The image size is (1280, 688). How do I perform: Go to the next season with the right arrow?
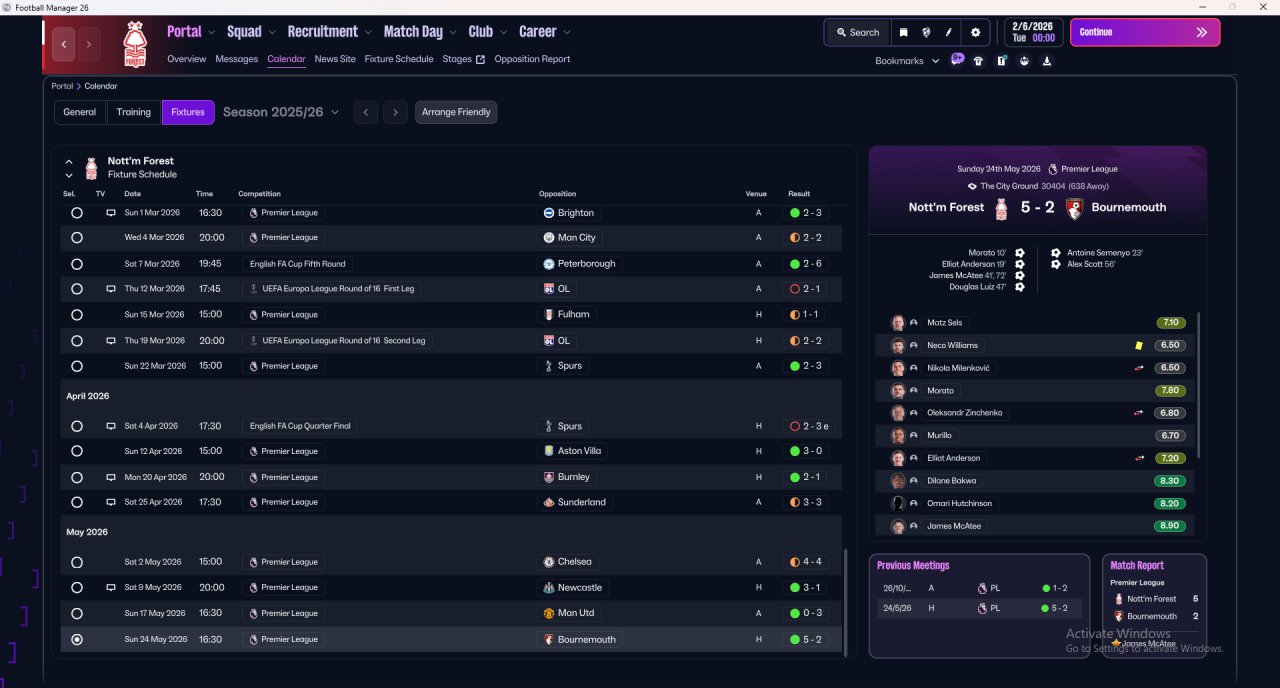pos(395,112)
